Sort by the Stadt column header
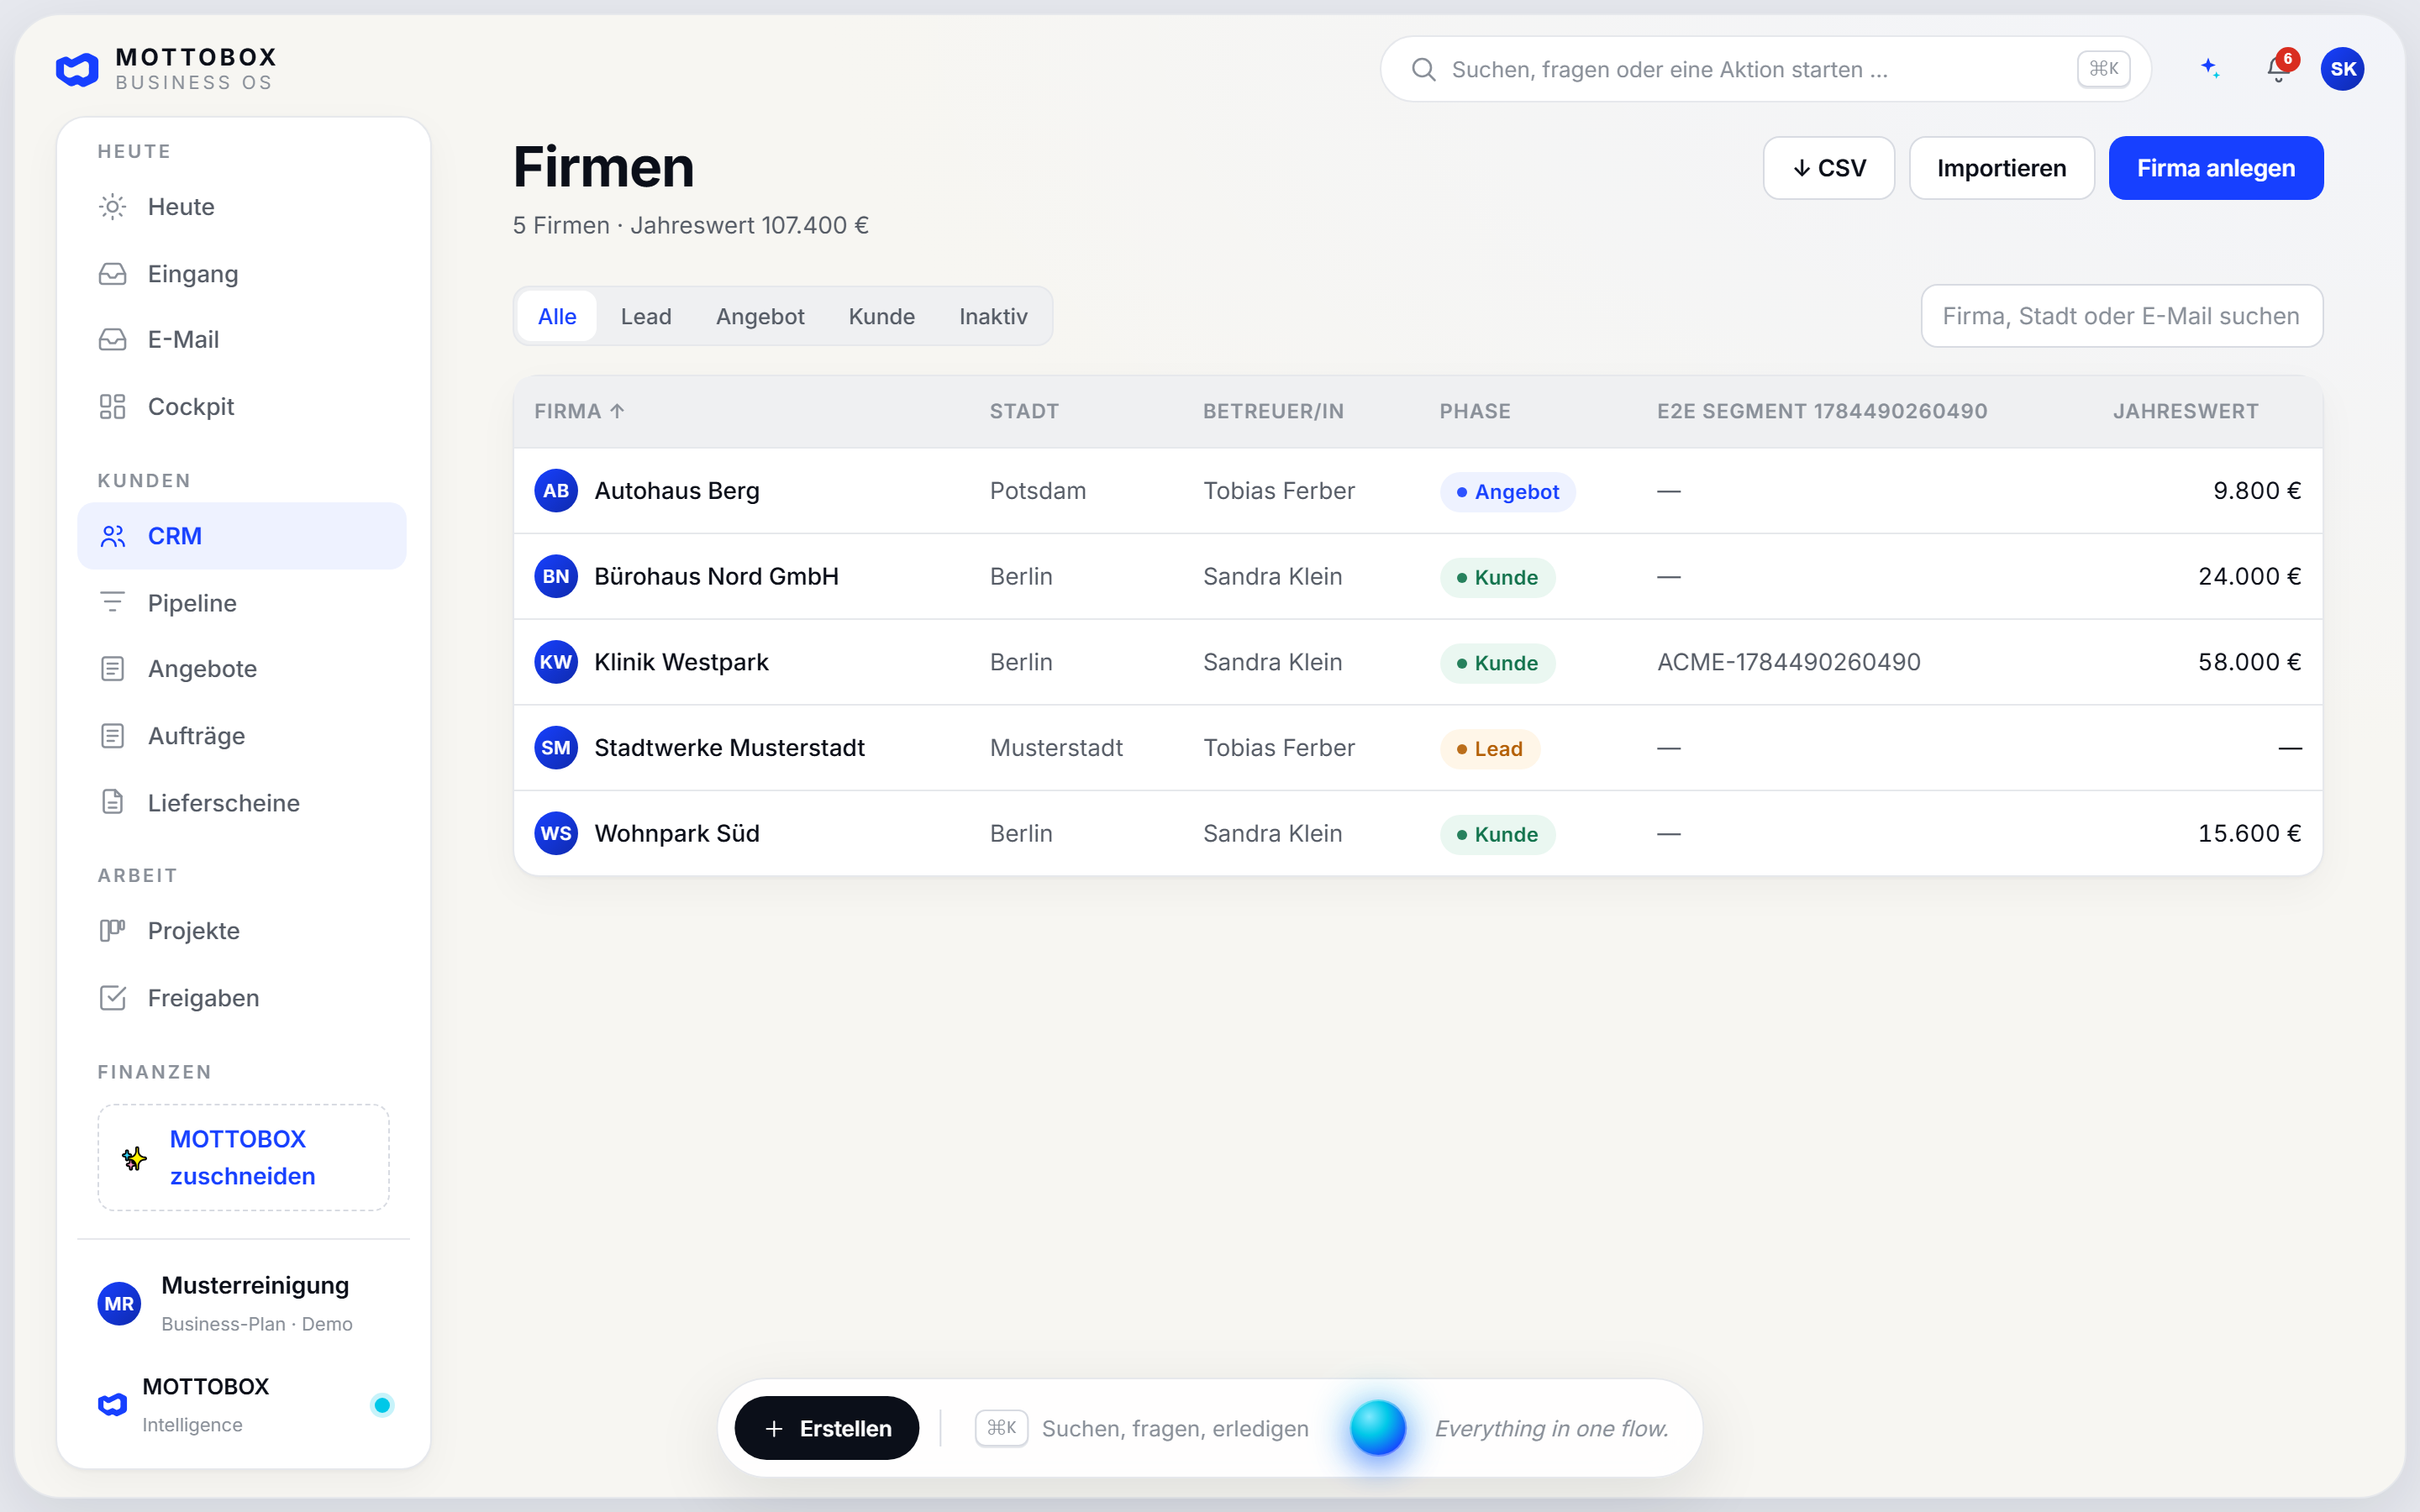Screen dimensions: 2420x1512 point(1024,411)
